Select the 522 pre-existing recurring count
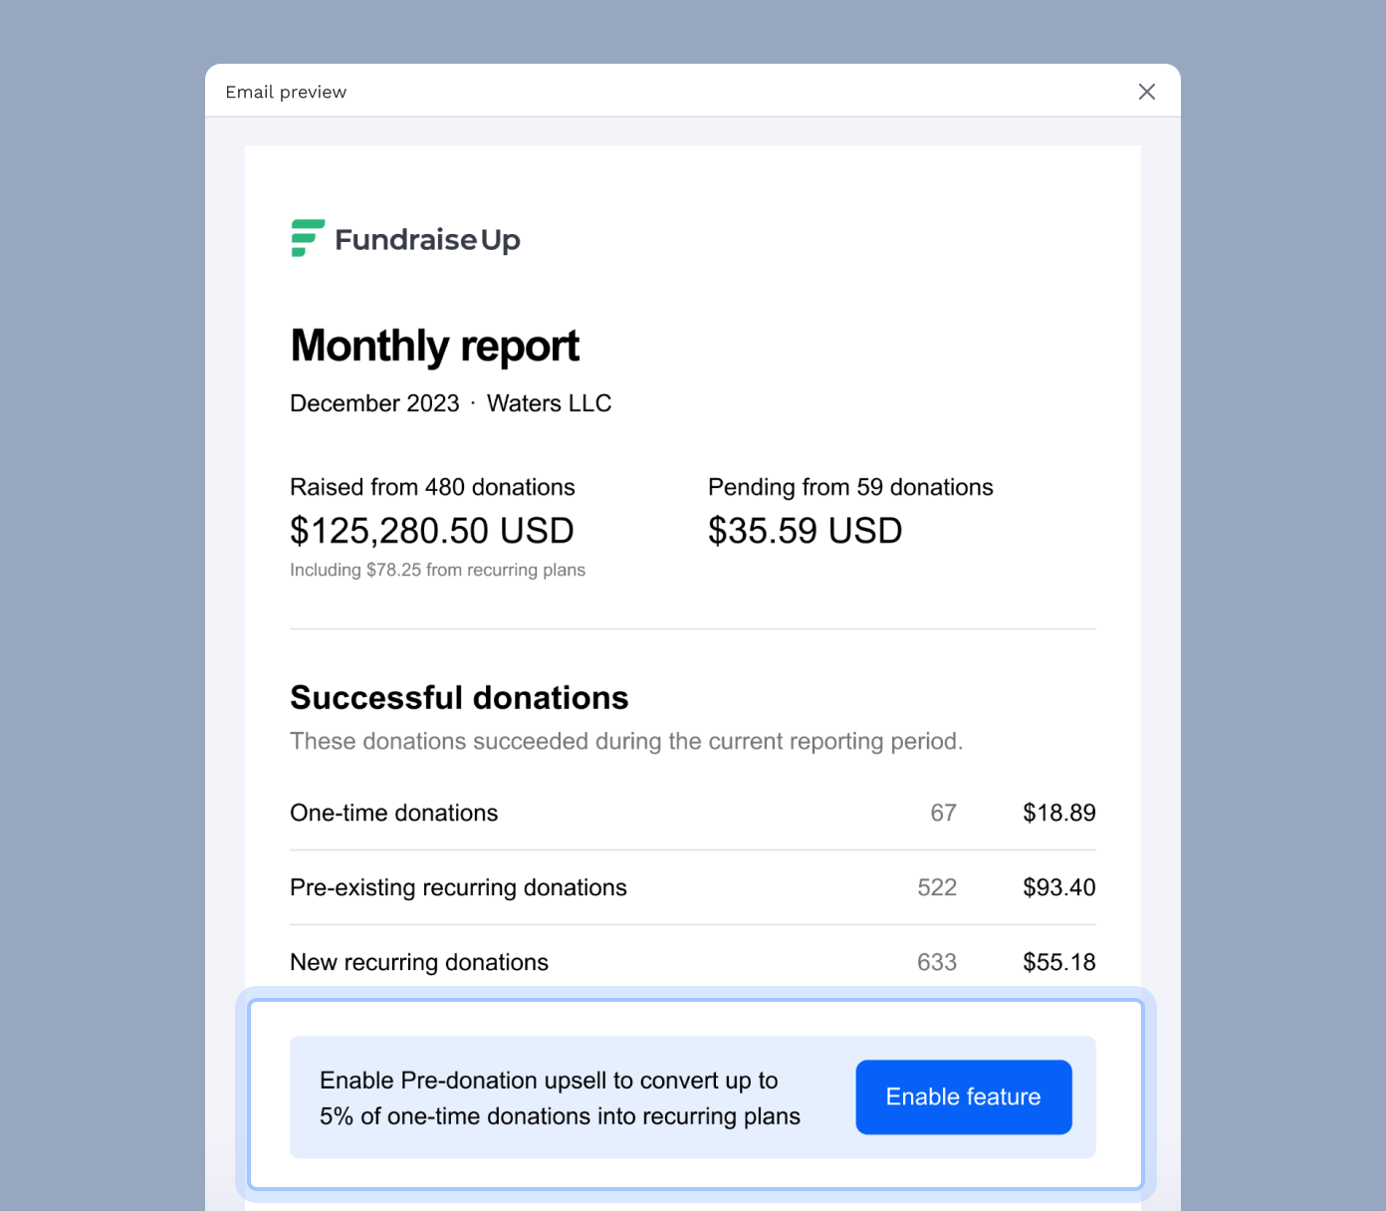Screen dimensions: 1386x1211 click(x=937, y=888)
